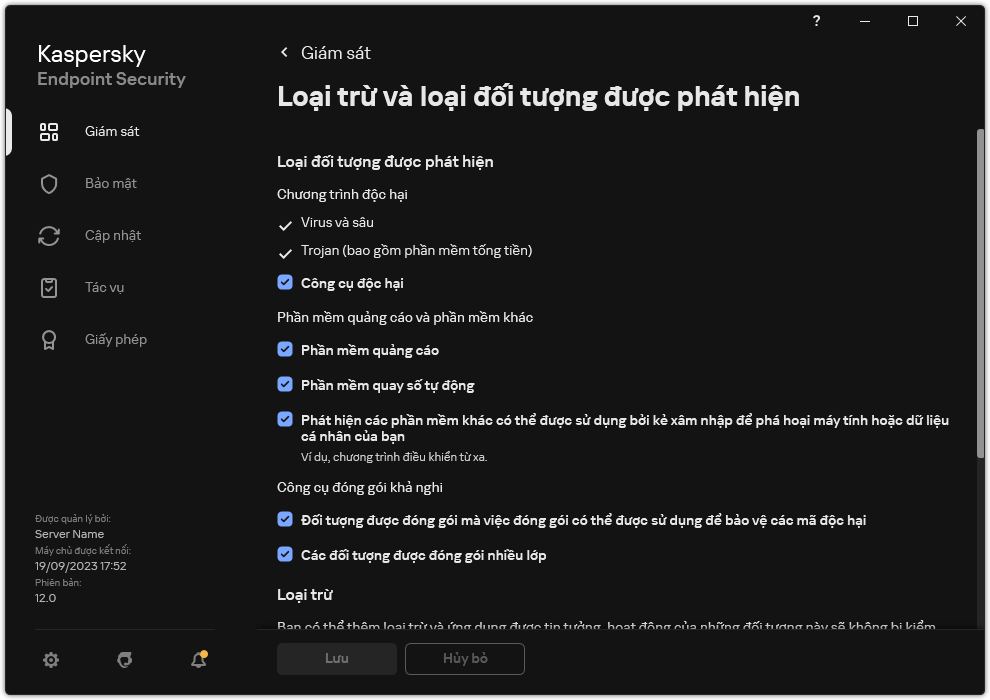Go back using the chevron arrow
This screenshot has width=990, height=700.
[284, 52]
